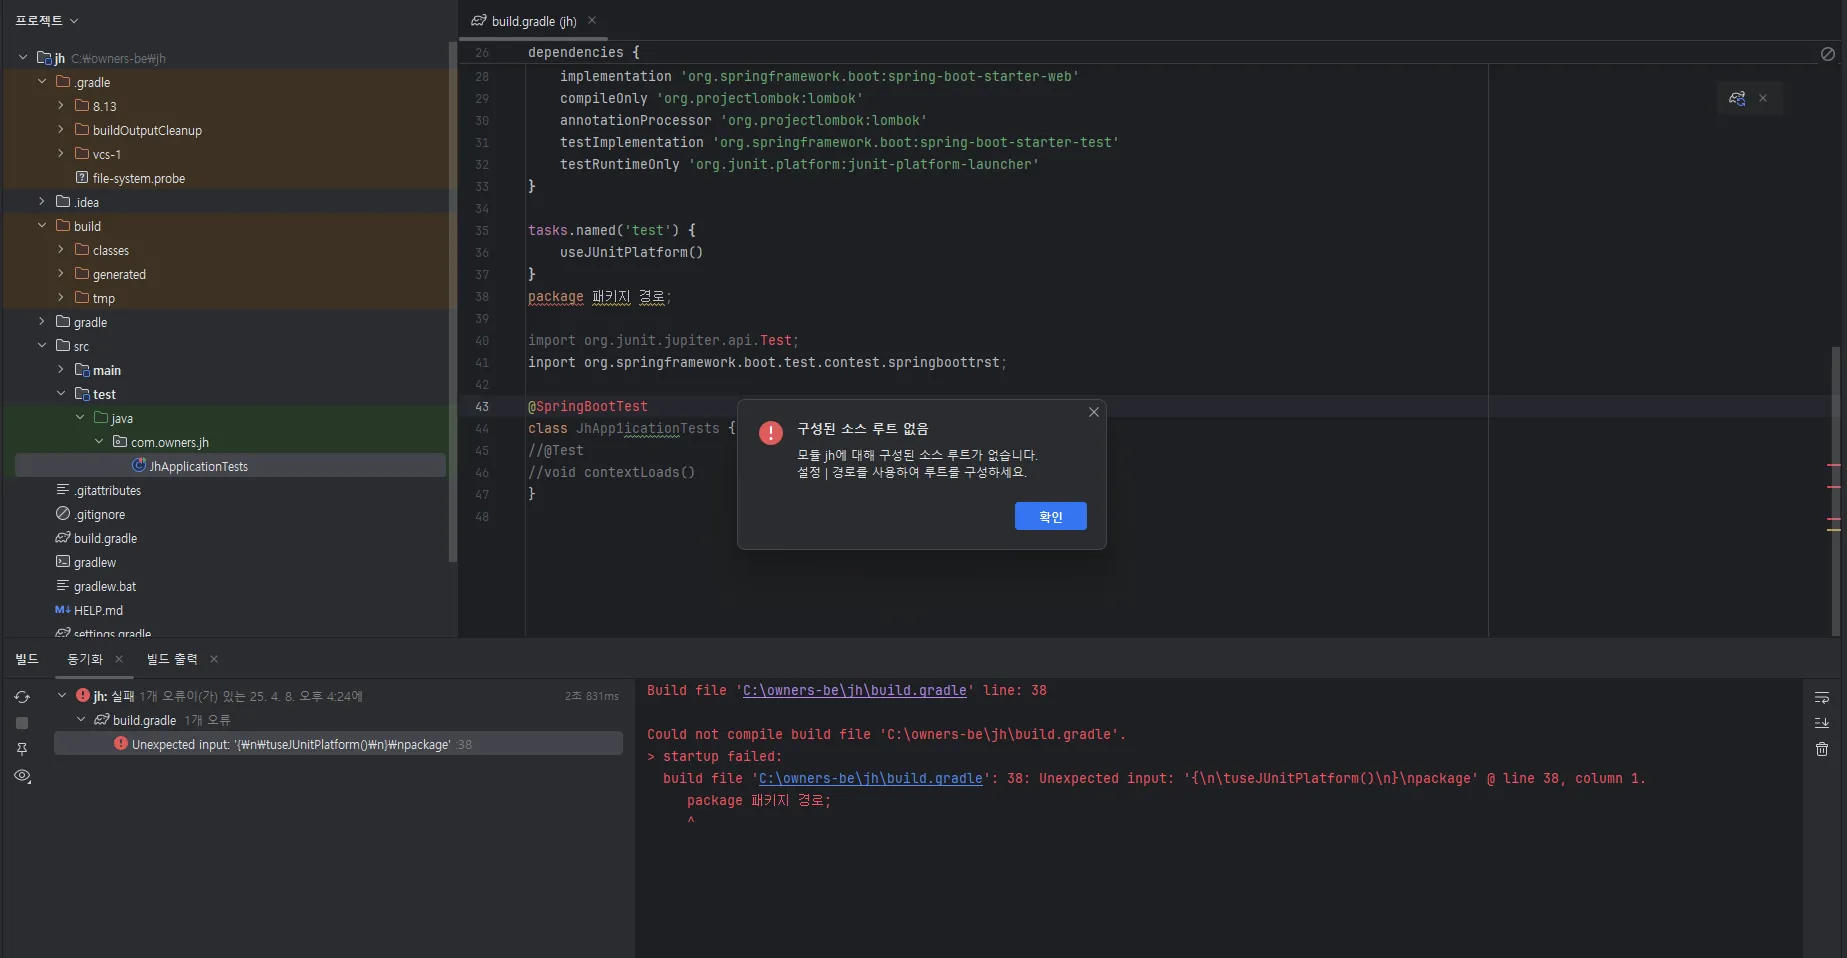
Task: Click the stop build icon
Action: pos(22,723)
